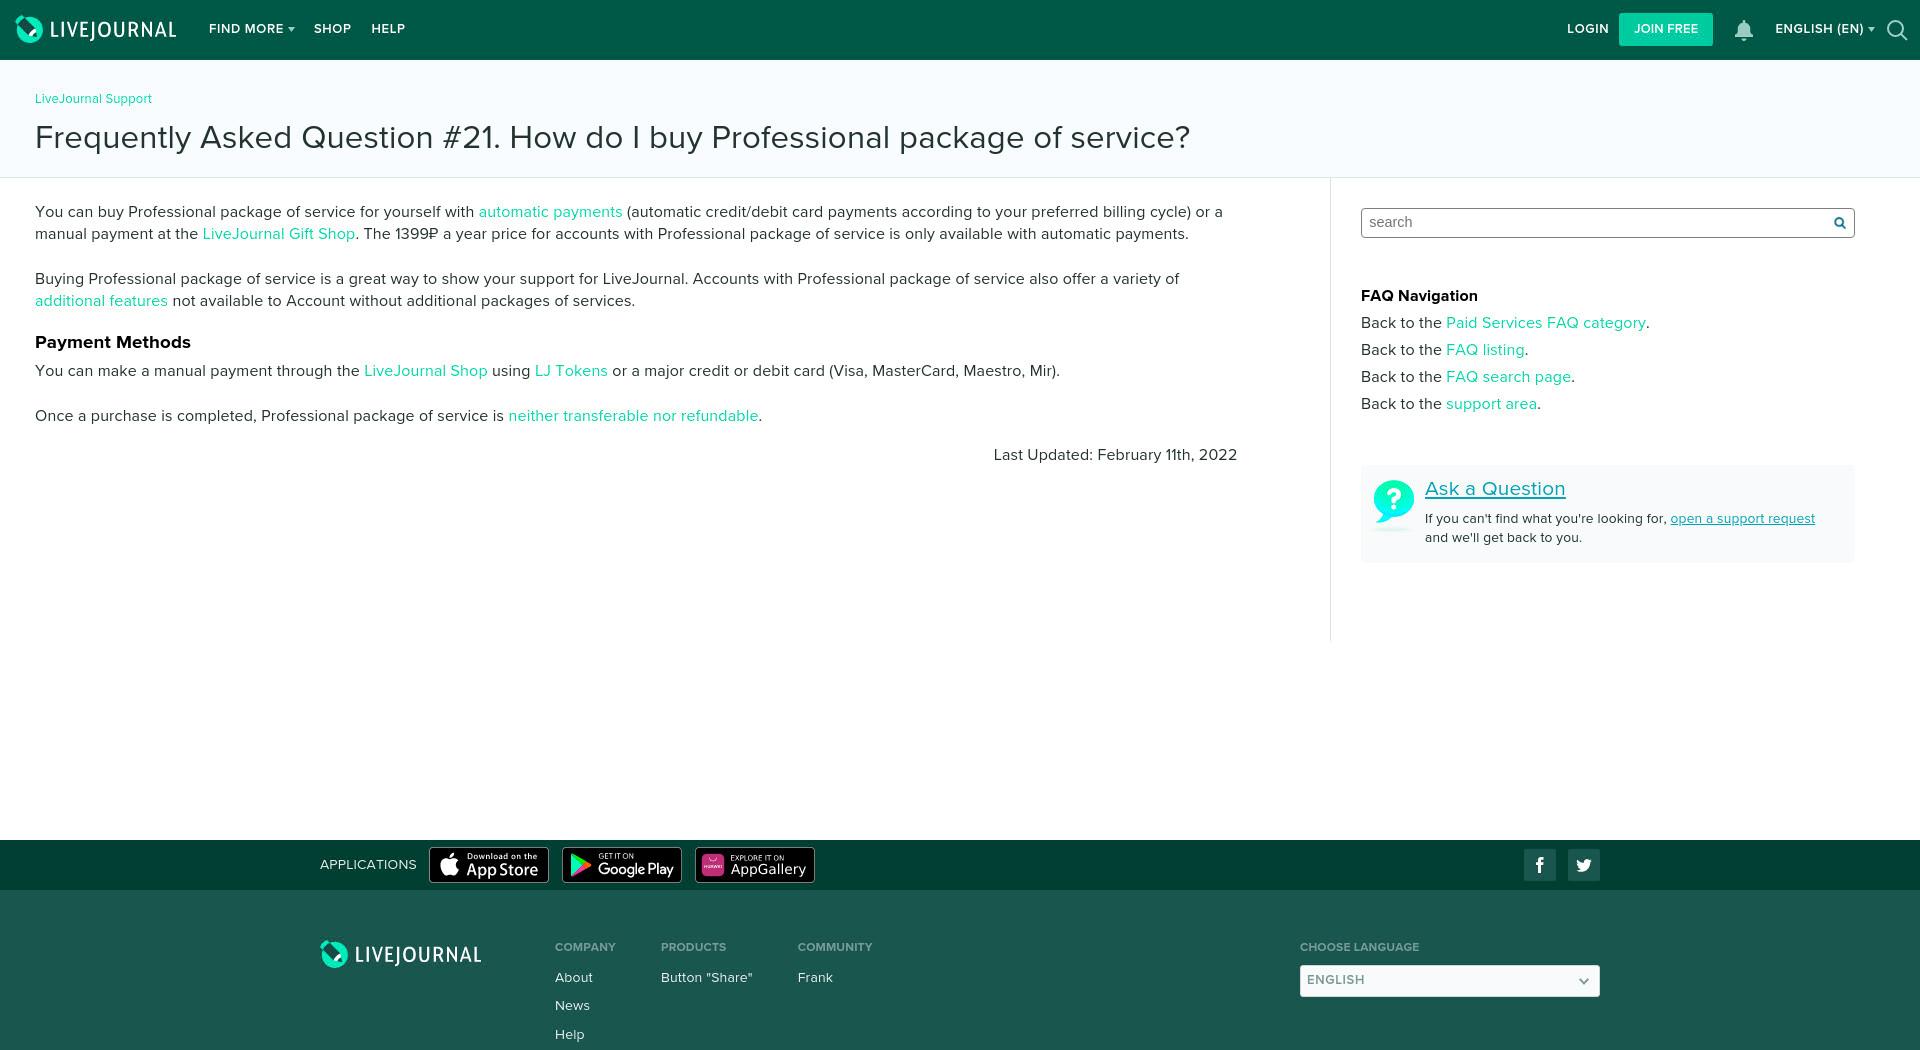
Task: Open the LiveJournal Shop link
Action: [x=425, y=371]
